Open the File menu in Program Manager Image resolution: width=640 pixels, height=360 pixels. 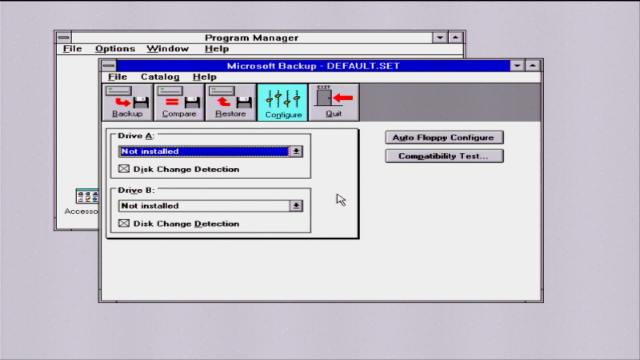tap(73, 49)
